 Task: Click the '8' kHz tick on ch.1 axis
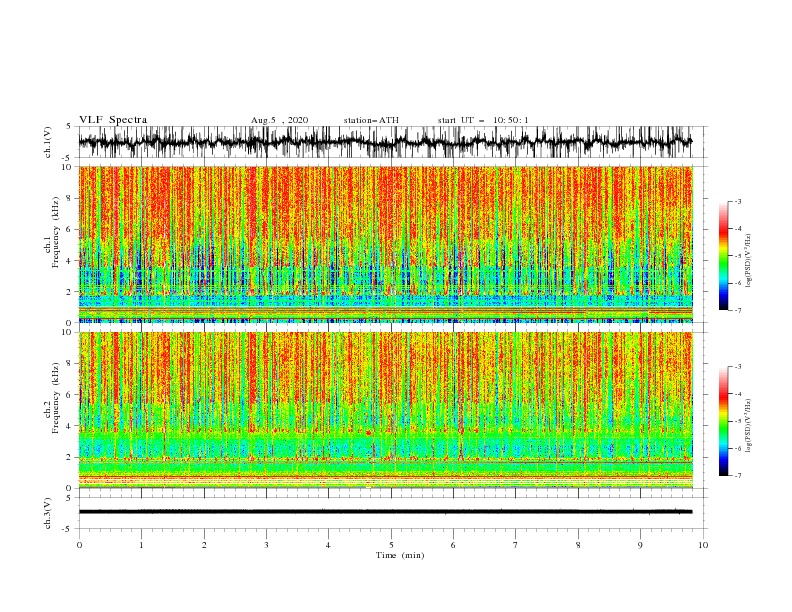pyautogui.click(x=70, y=198)
